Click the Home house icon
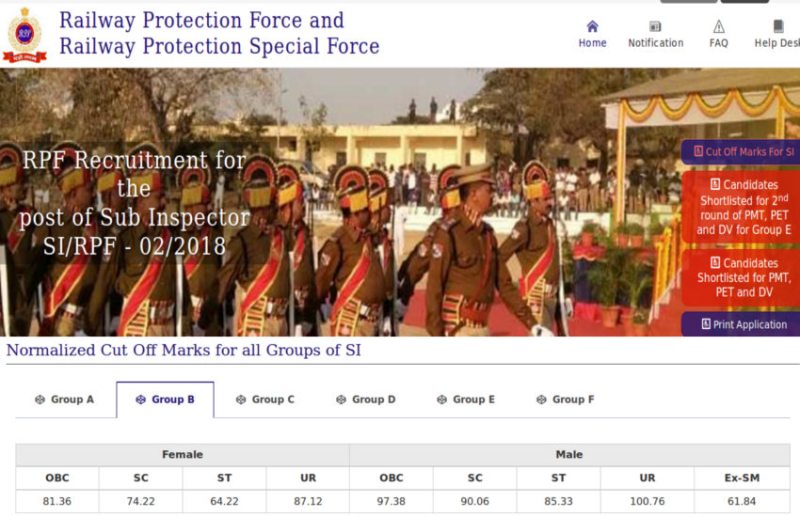This screenshot has height=517, width=800. tap(592, 26)
